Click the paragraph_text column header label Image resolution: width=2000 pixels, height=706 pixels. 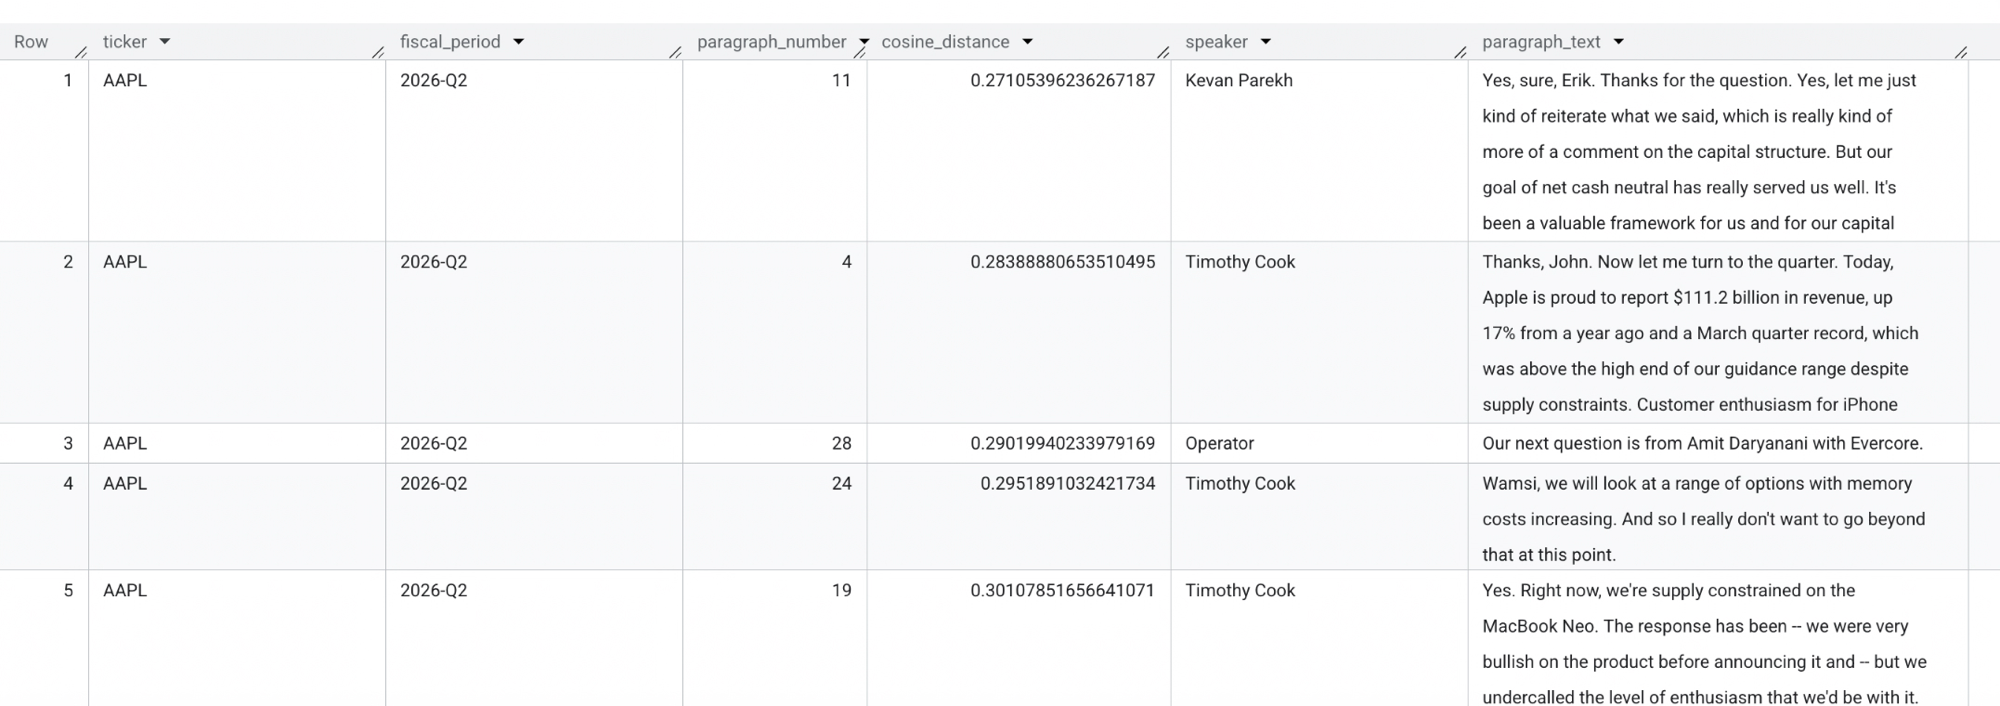point(1541,42)
